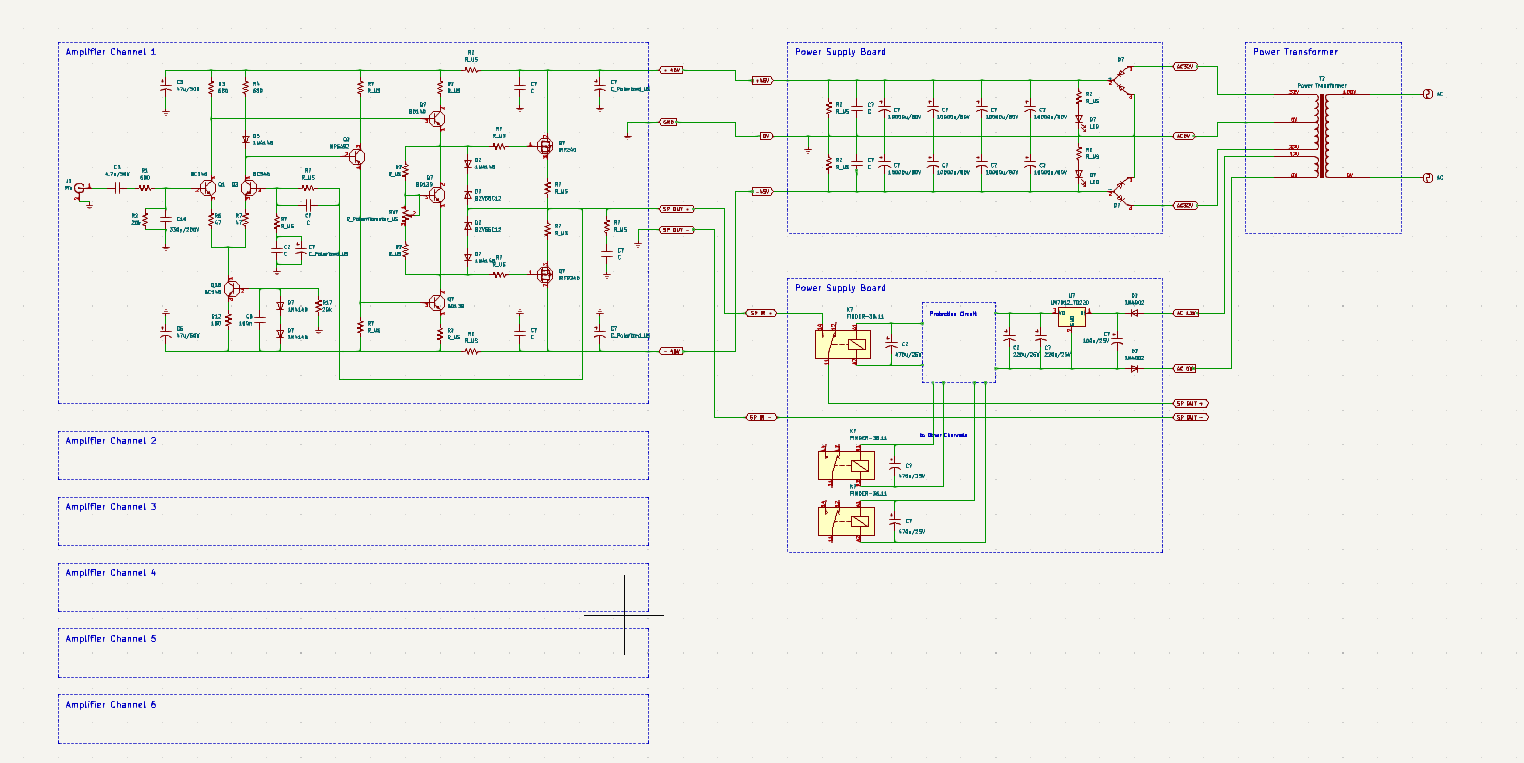Viewport: 1524px width, 763px height.
Task: Select resistor R17 20k symbol
Action: tap(317, 307)
